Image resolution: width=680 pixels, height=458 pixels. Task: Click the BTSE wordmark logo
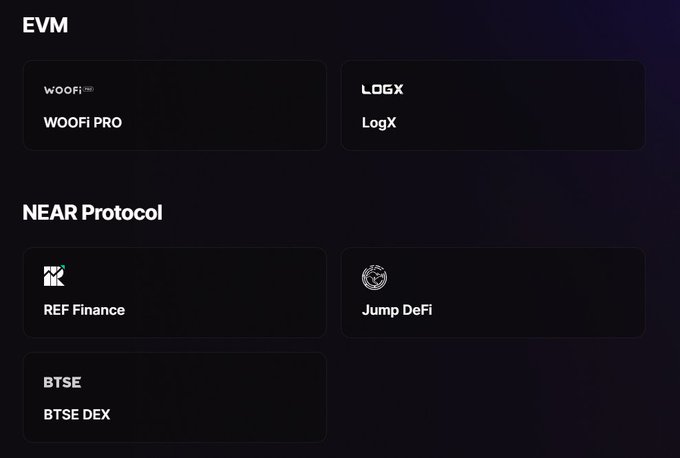62,382
